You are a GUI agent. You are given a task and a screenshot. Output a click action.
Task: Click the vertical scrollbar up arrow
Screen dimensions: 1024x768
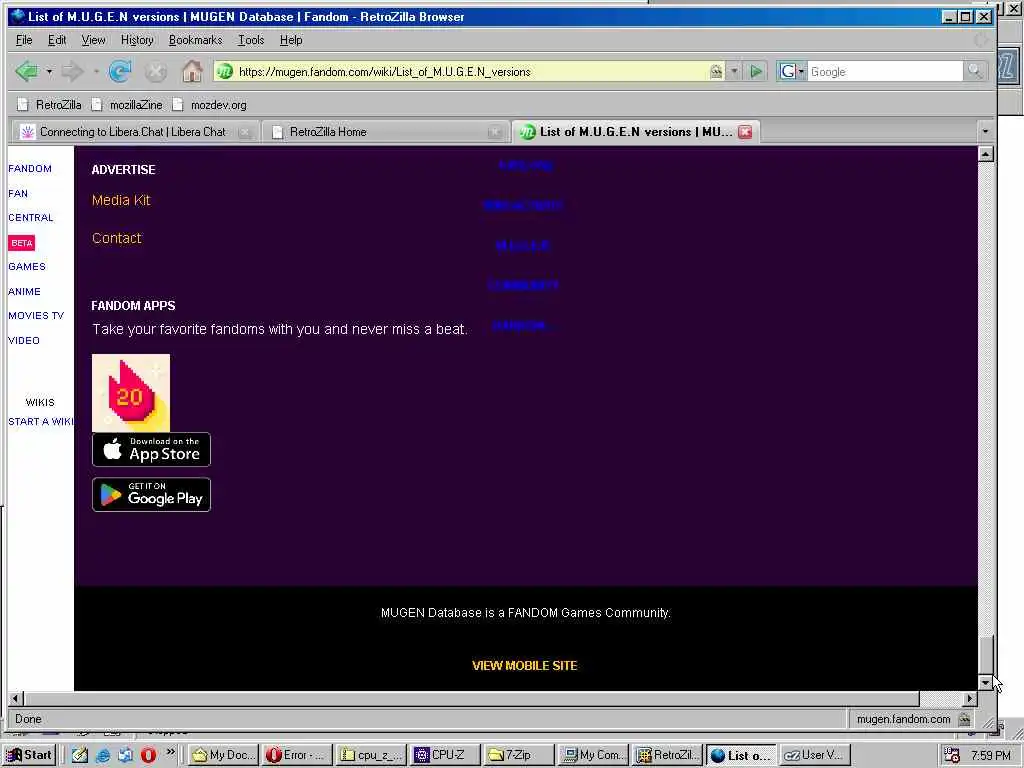986,154
